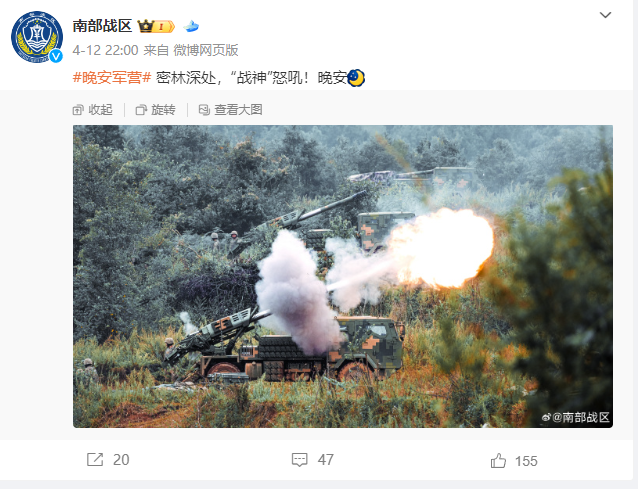This screenshot has width=638, height=489.
Task: Open the 南部战区 profile avatar
Action: coord(37,37)
